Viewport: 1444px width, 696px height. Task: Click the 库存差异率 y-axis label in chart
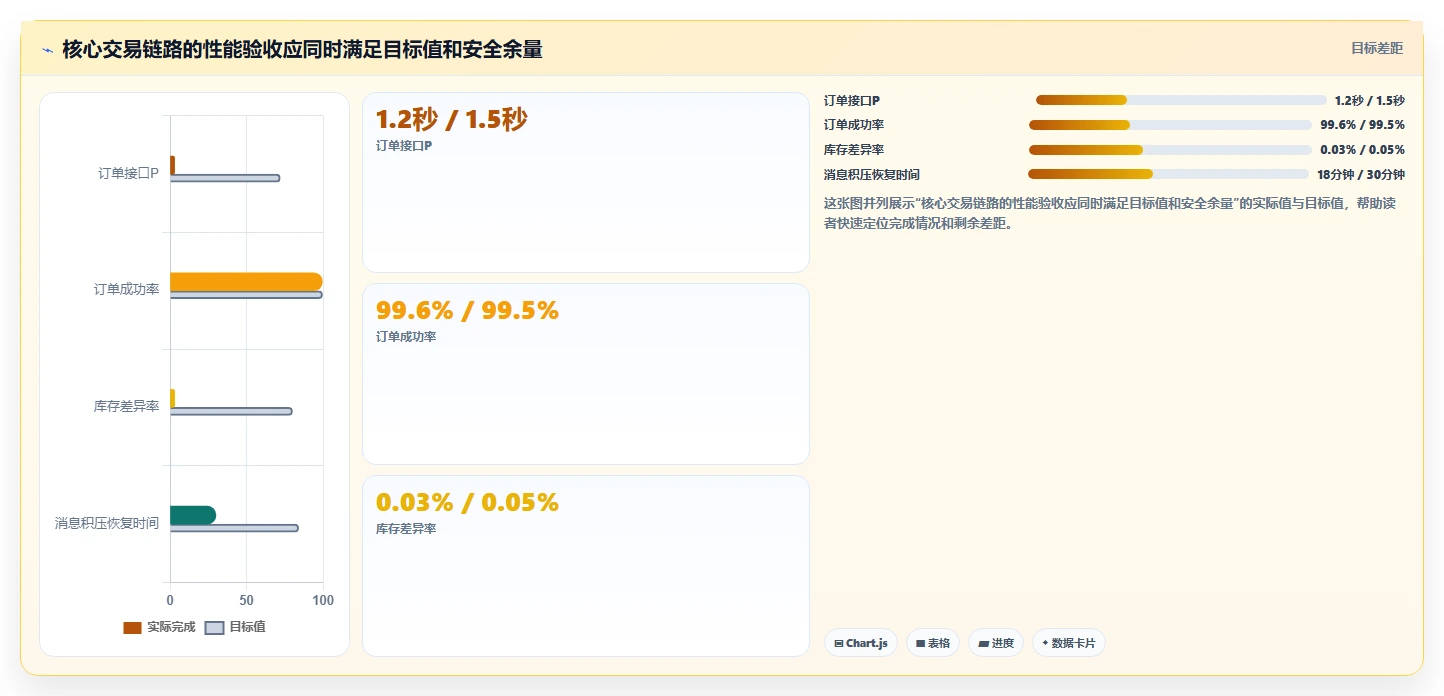(x=126, y=406)
